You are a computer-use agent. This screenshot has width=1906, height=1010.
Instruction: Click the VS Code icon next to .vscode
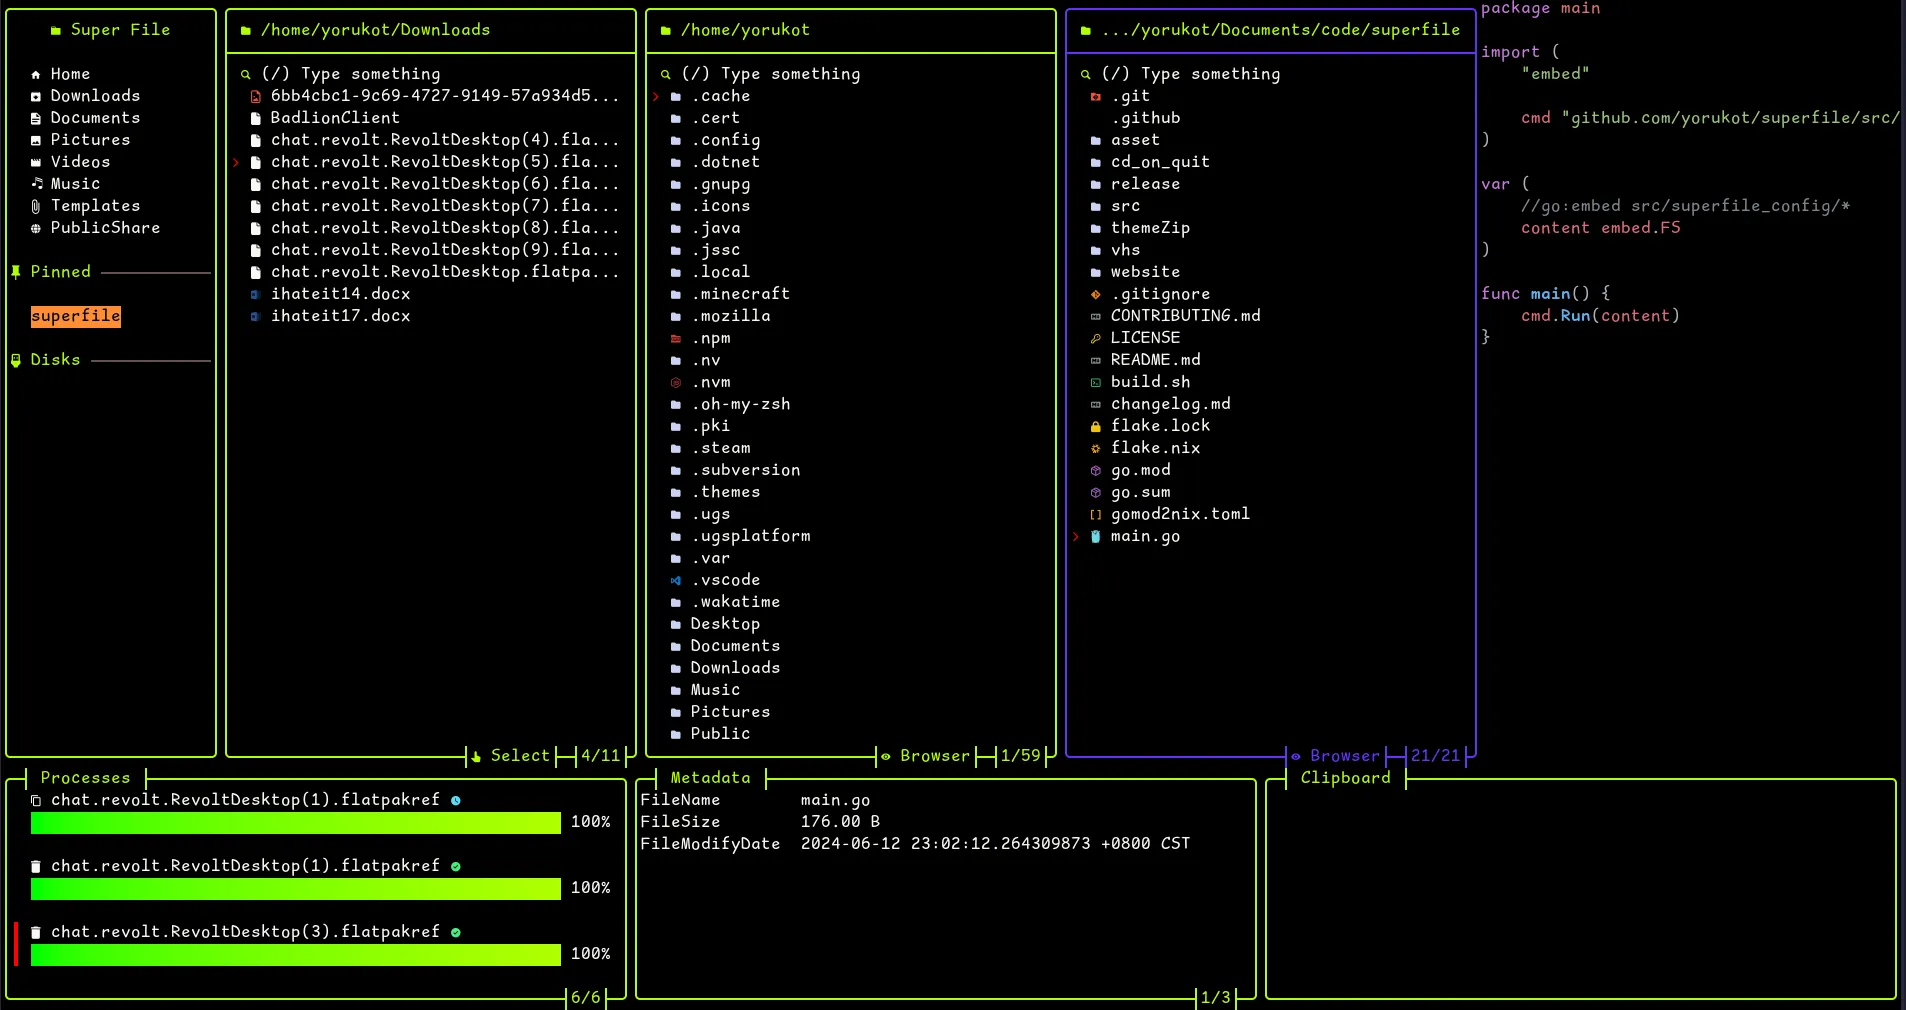[676, 580]
